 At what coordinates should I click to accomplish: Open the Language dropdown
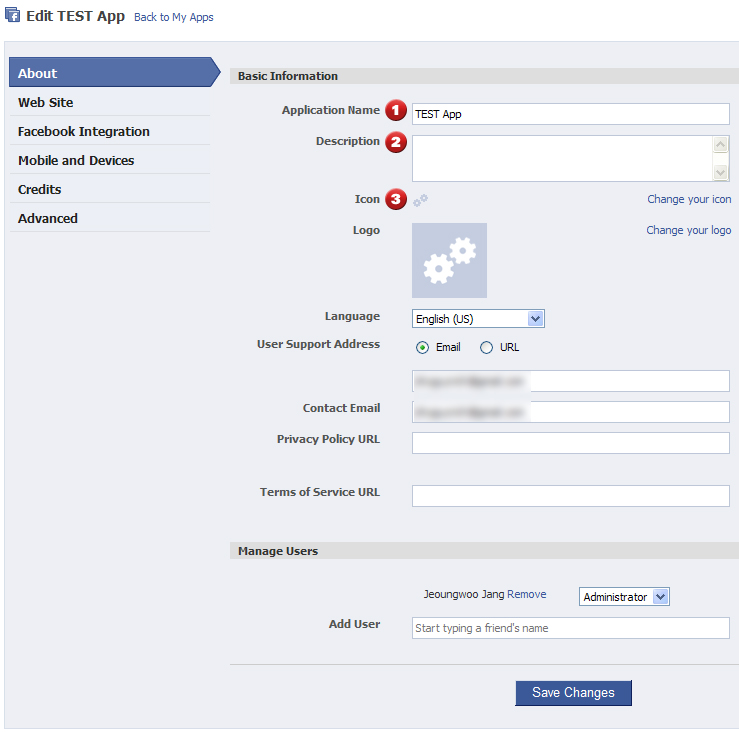tap(478, 319)
